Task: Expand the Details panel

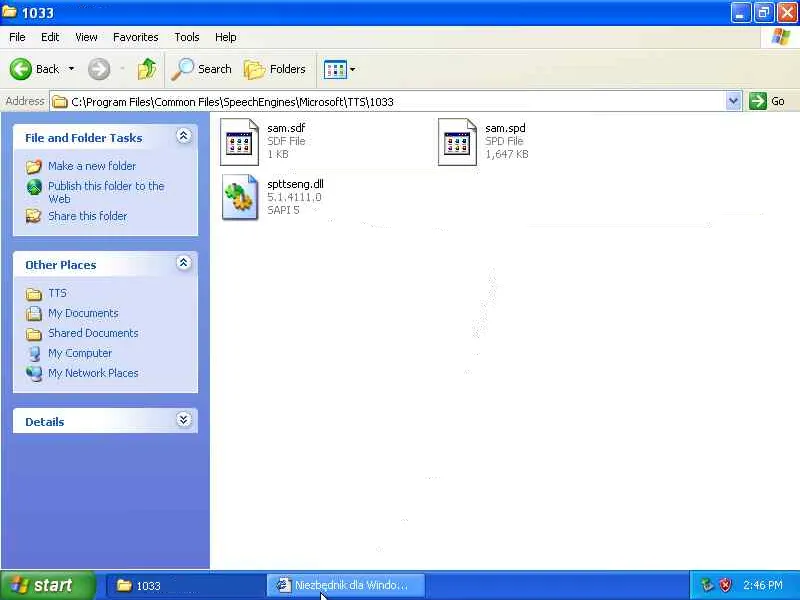Action: (184, 419)
